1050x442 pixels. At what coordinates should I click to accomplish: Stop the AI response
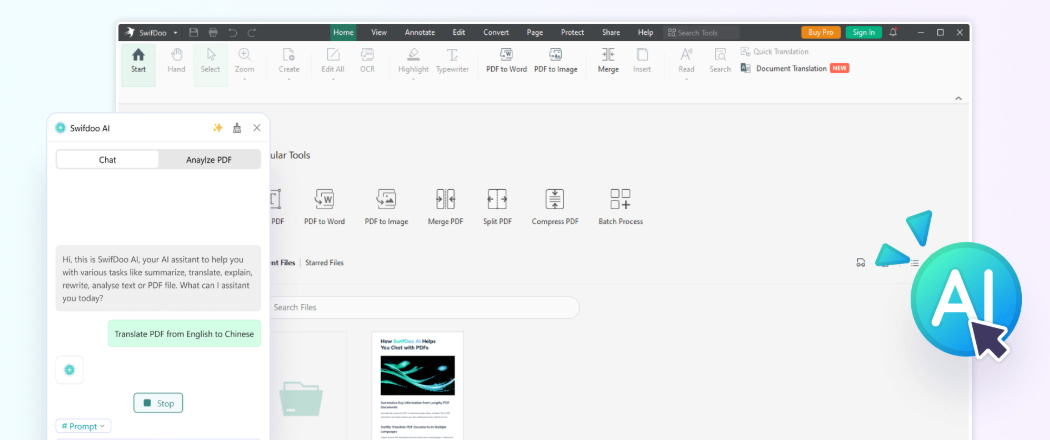(x=158, y=403)
